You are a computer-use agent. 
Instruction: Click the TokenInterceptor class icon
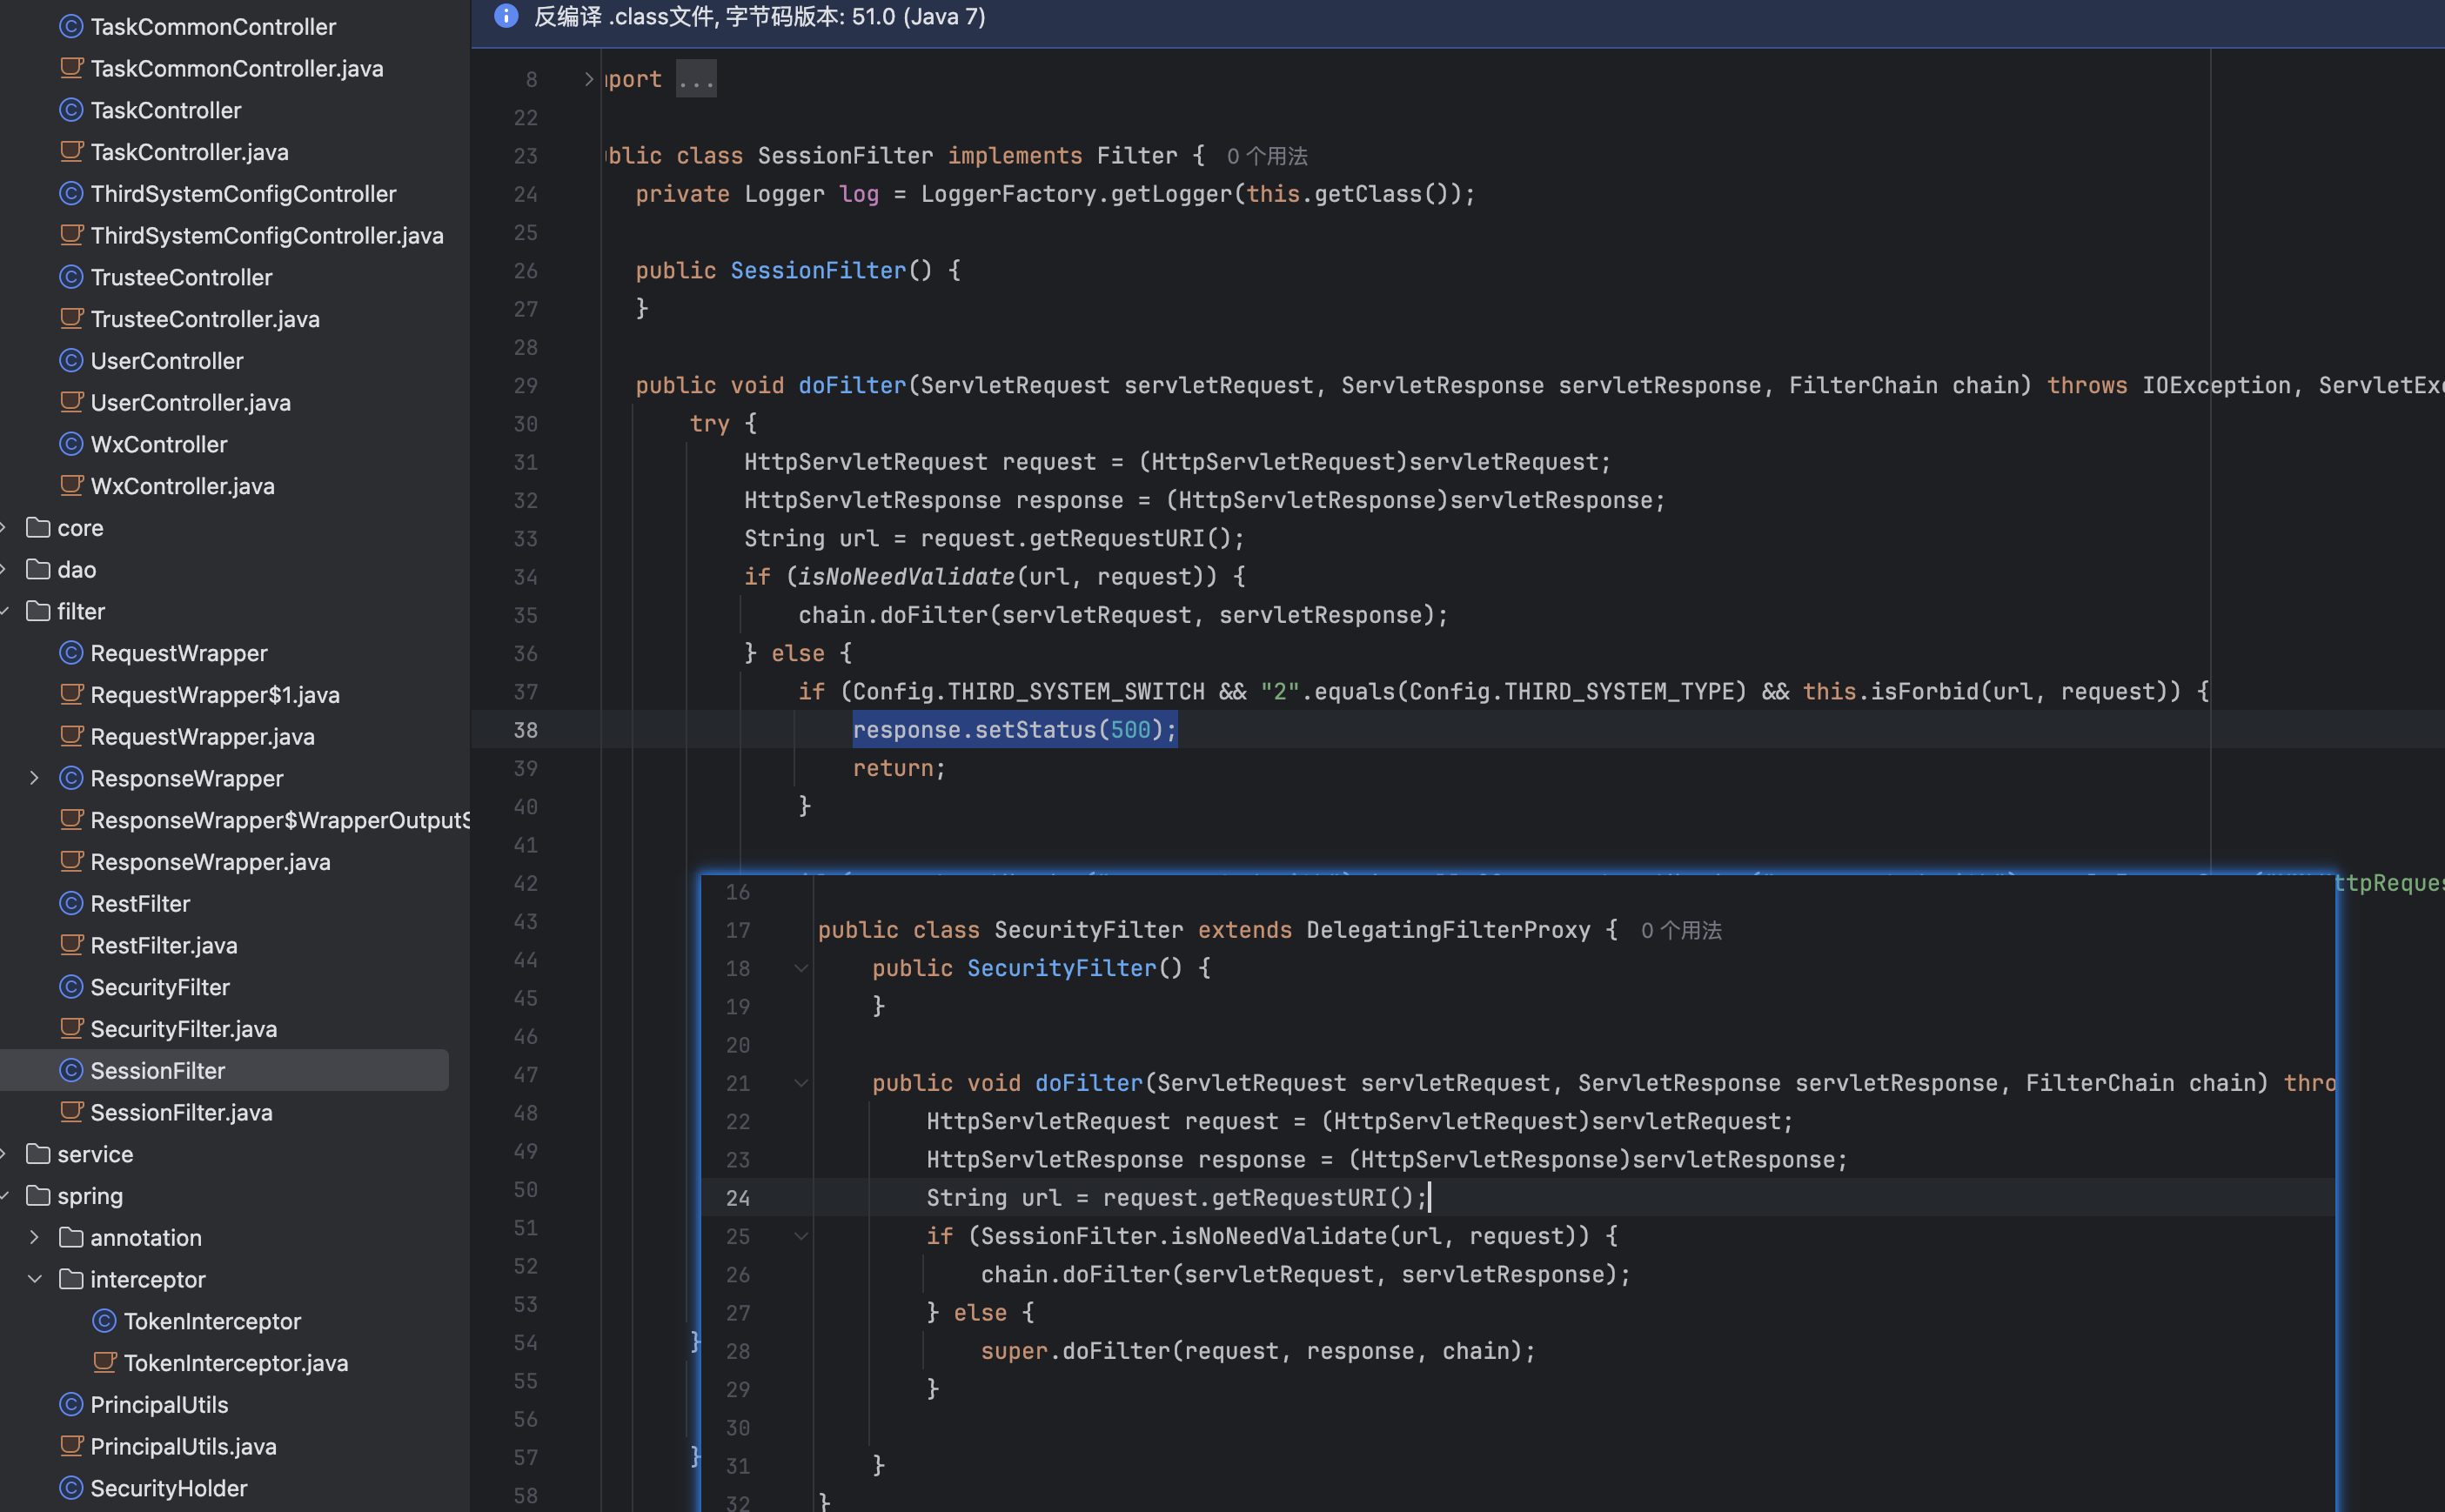[104, 1321]
